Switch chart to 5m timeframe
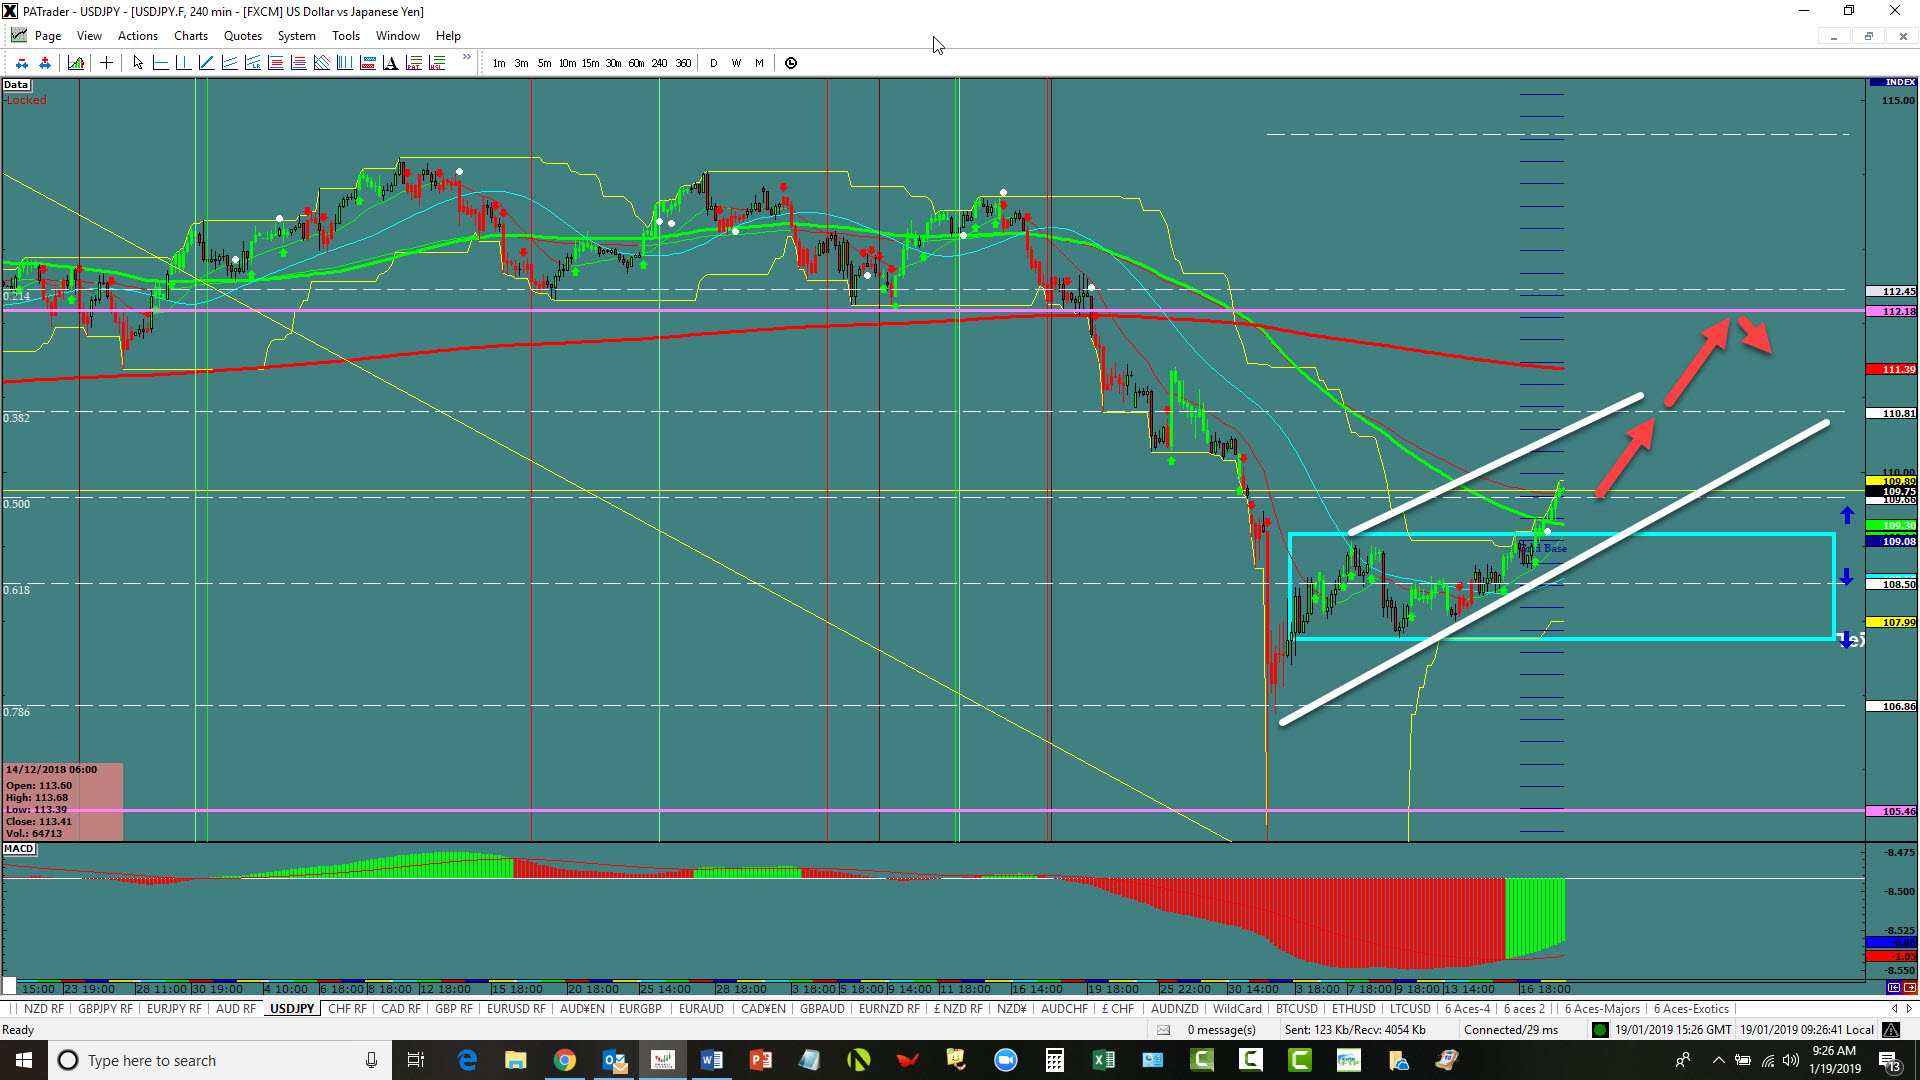This screenshot has height=1080, width=1920. click(x=544, y=63)
